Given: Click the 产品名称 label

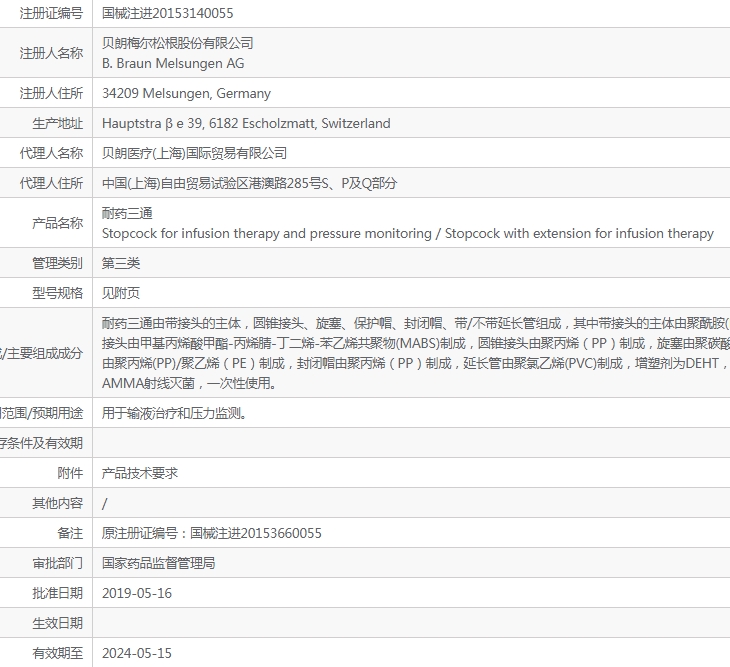Looking at the screenshot, I should tap(57, 223).
